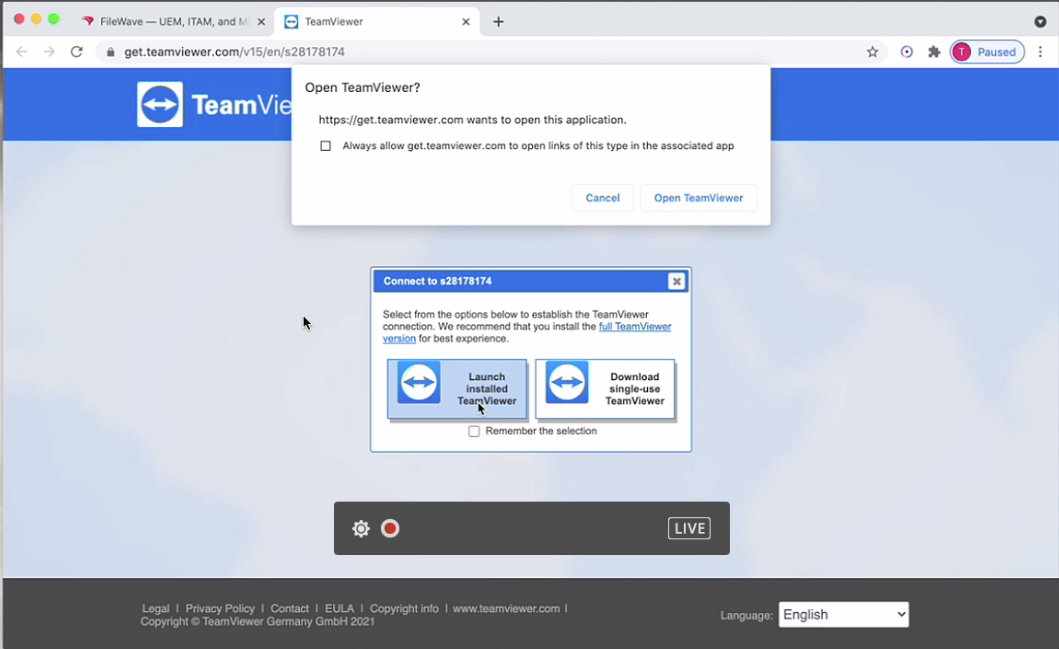Visit www.teamviewer.com footer link
Viewport: 1059px width, 649px height.
pyautogui.click(x=506, y=608)
